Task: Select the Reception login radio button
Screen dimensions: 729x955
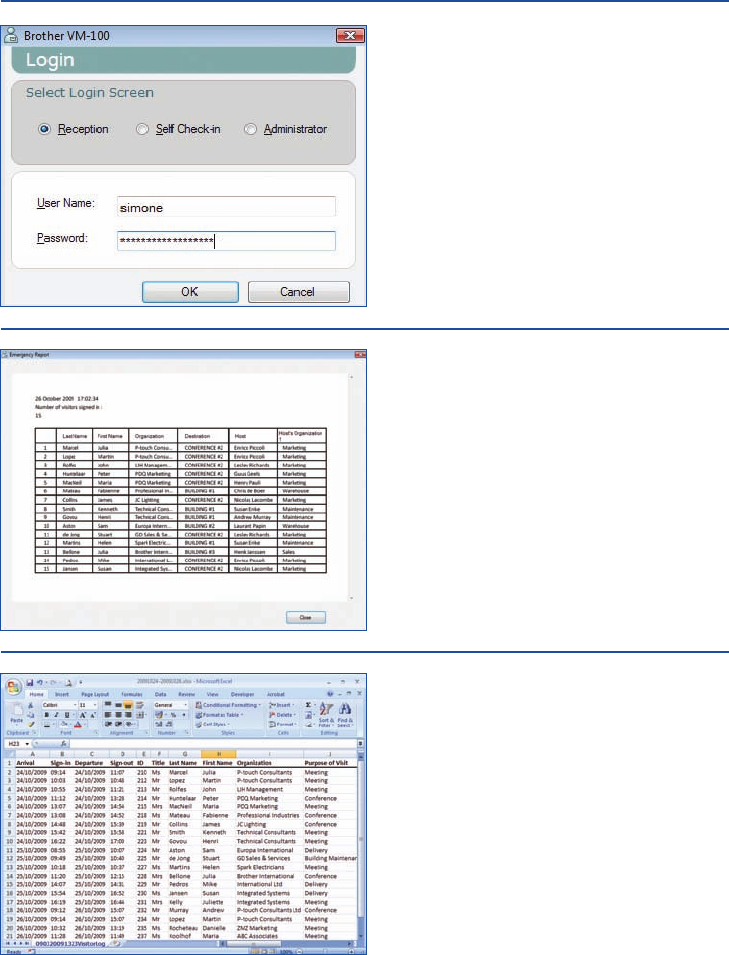Action: click(x=44, y=129)
